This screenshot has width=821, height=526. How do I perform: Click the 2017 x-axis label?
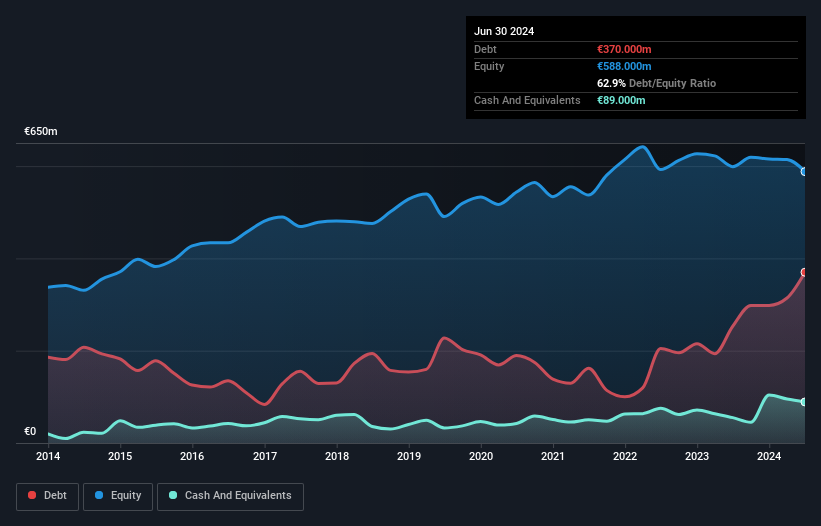pos(265,456)
